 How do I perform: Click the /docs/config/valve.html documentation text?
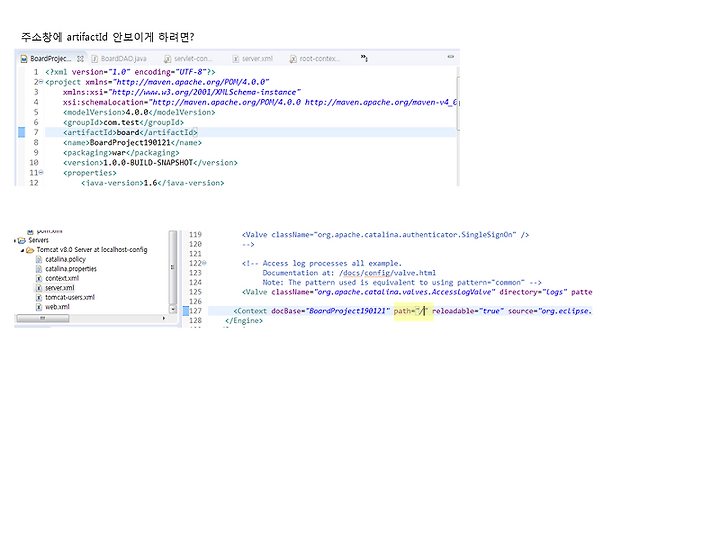click(x=387, y=273)
